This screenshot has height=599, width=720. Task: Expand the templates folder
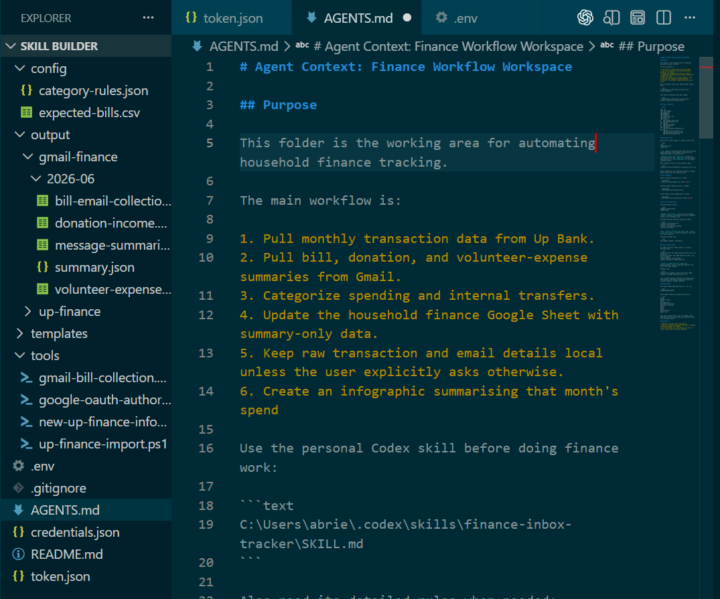click(20, 333)
